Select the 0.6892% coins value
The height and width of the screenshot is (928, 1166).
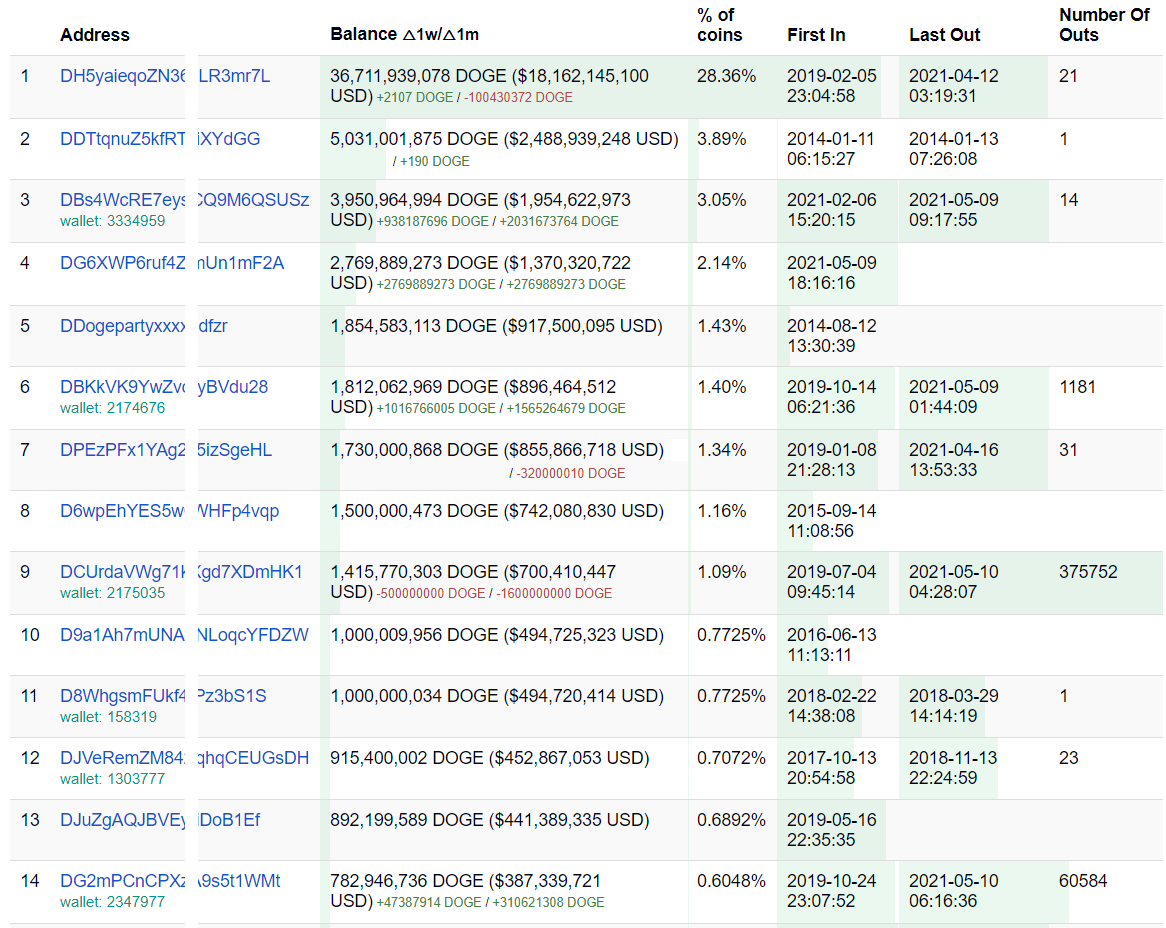[731, 820]
